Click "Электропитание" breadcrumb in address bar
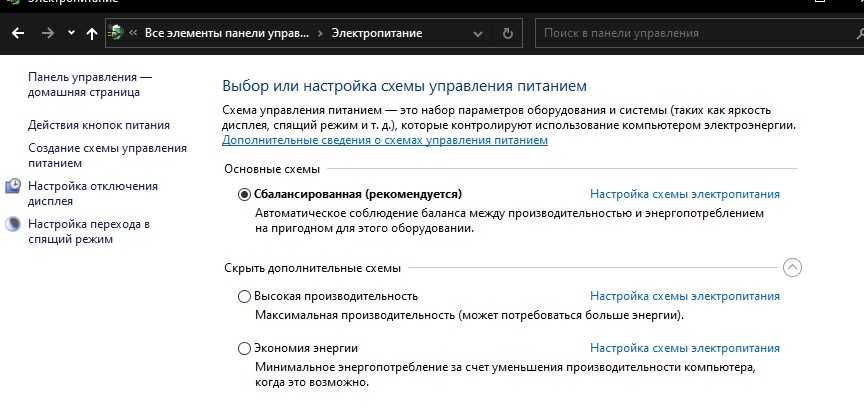The image size is (864, 418). [377, 33]
